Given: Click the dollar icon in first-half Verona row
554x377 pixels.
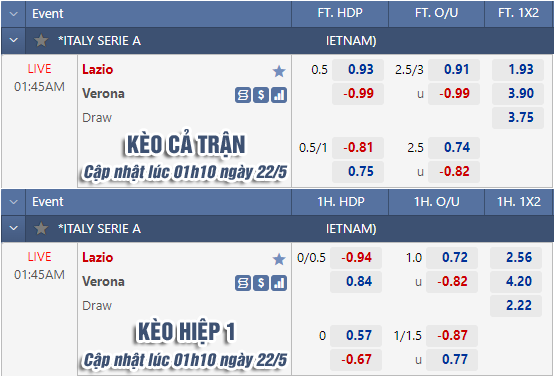Looking at the screenshot, I should coord(261,283).
